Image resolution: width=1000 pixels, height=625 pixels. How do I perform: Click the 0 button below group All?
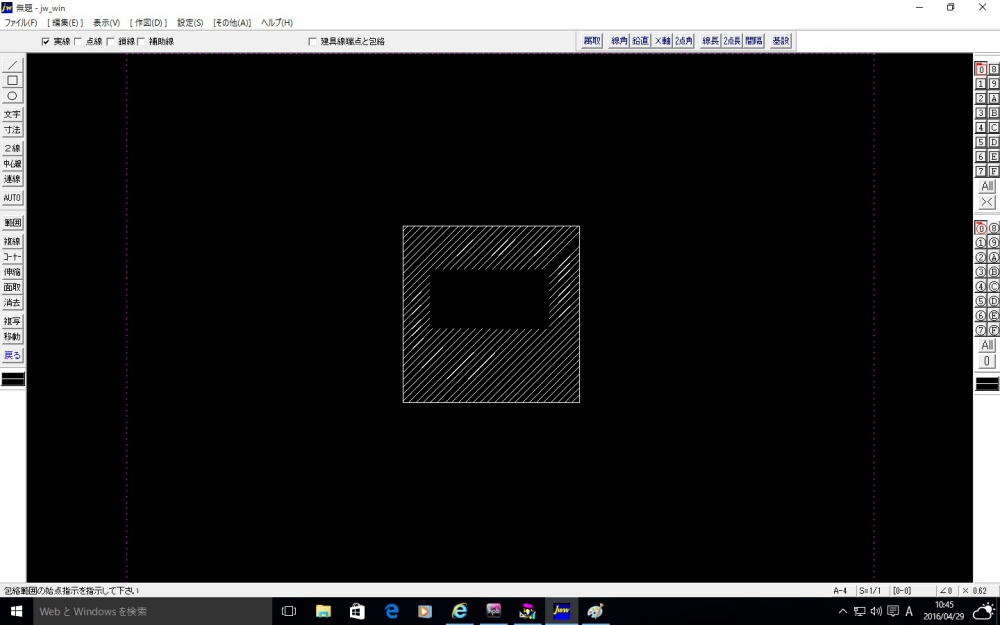coord(987,361)
